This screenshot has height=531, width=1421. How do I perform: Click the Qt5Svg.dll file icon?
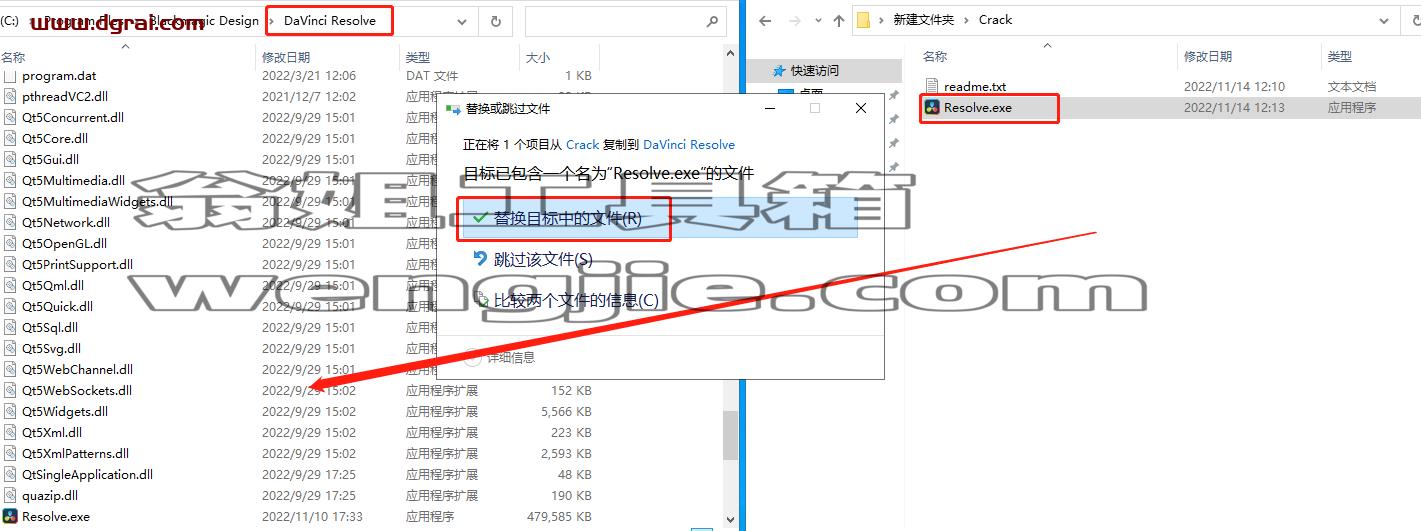pos(10,349)
